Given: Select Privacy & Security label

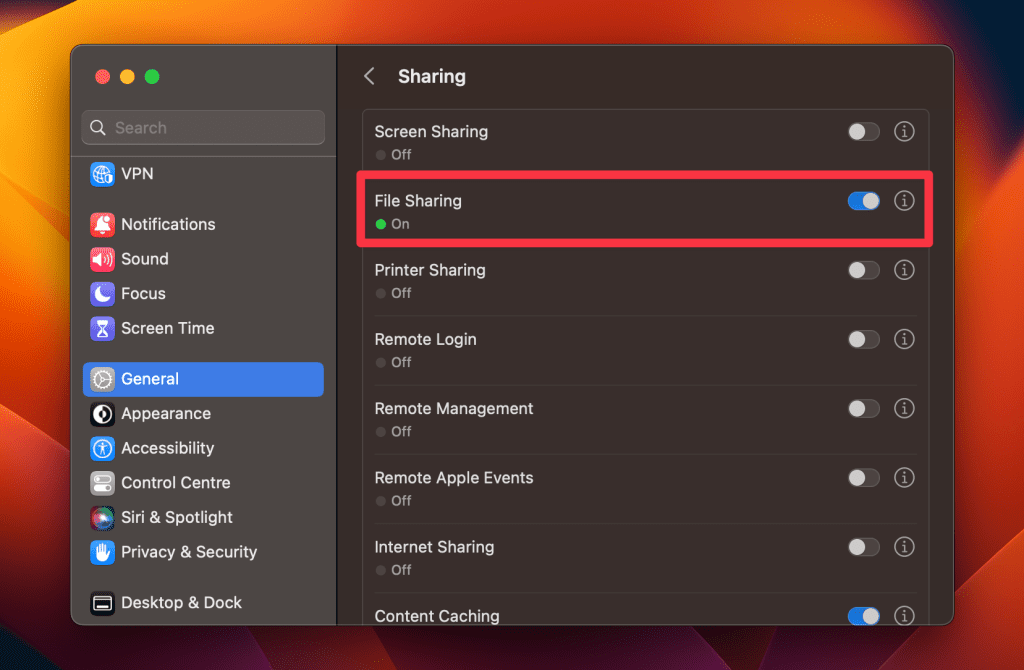Looking at the screenshot, I should [189, 552].
